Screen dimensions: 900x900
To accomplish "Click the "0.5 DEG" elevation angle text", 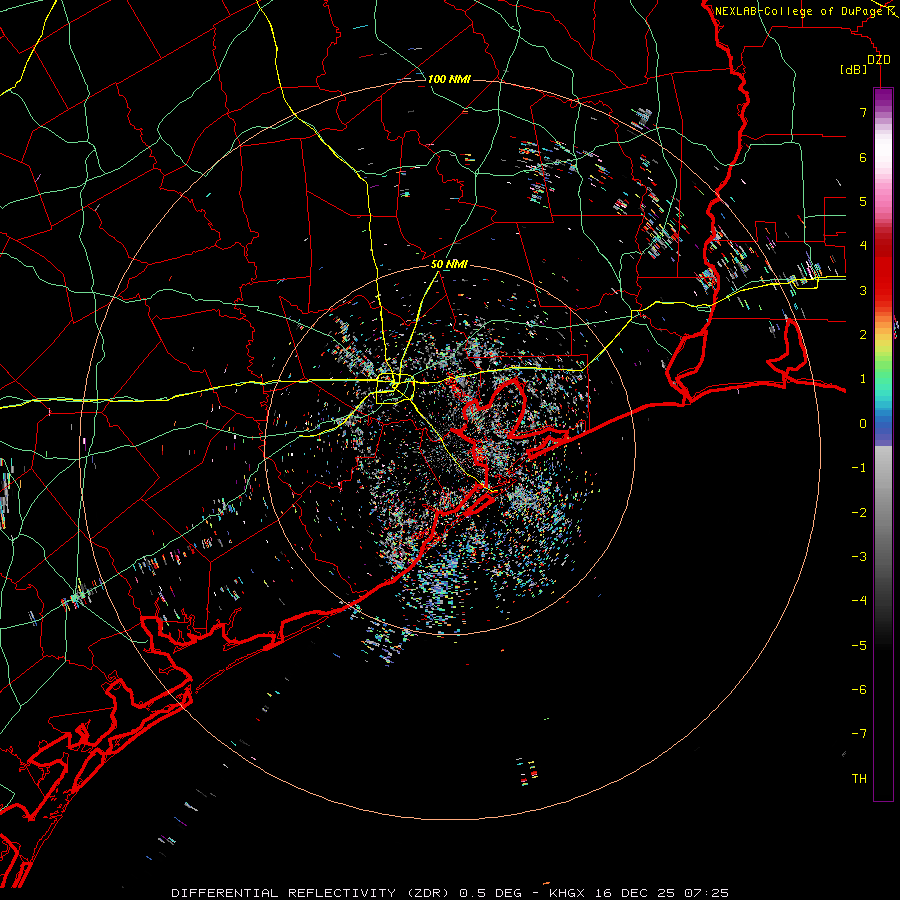I will 491,893.
